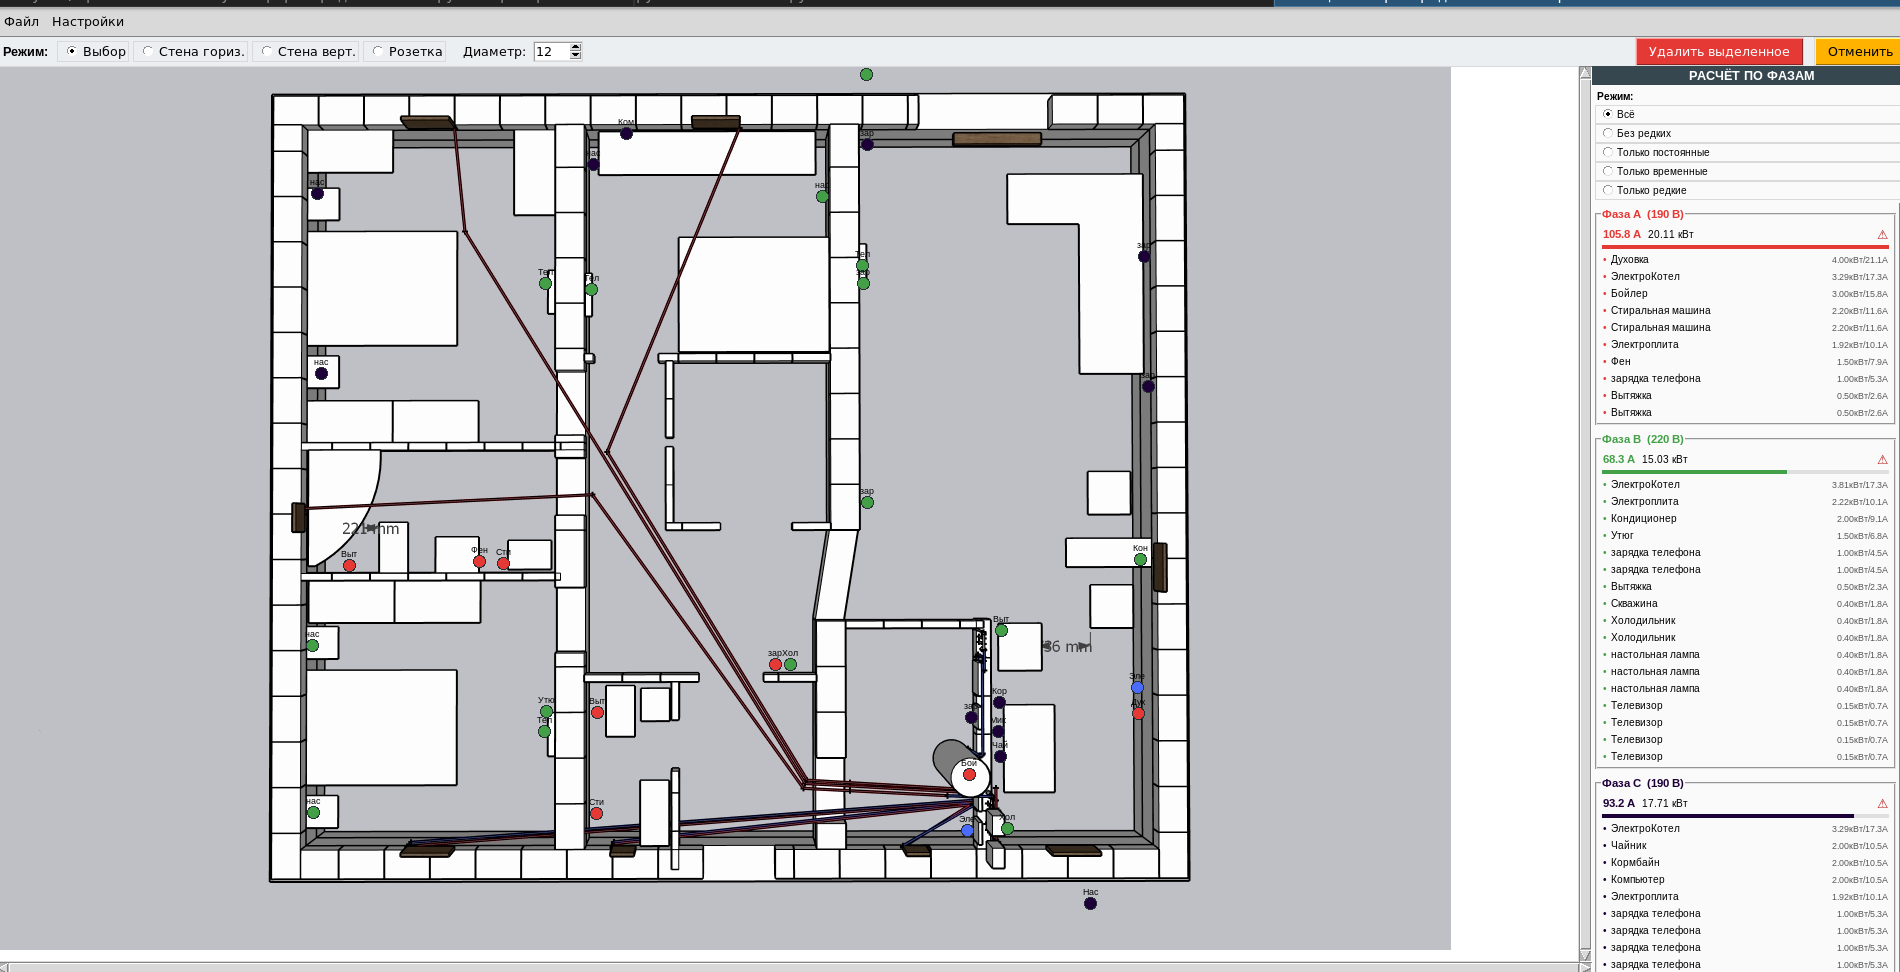Click the phase panel scrollbar up arrow
Screen dimensions: 1900x972
(1585, 73)
